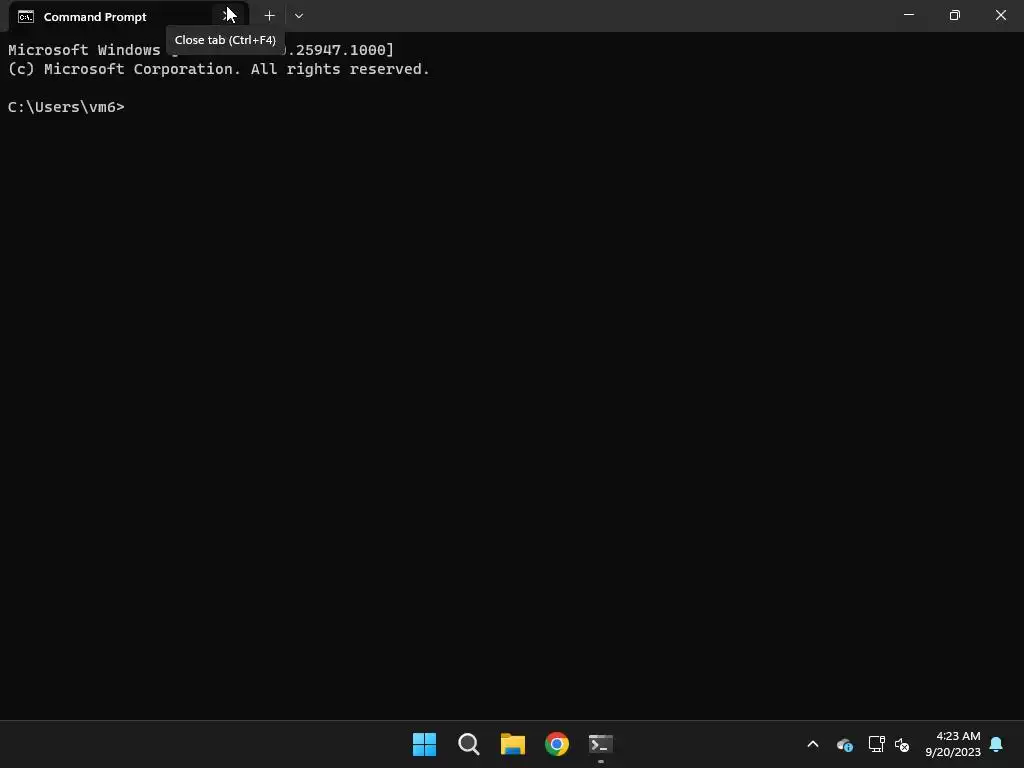
Task: Minimize the terminal window
Action: [908, 15]
